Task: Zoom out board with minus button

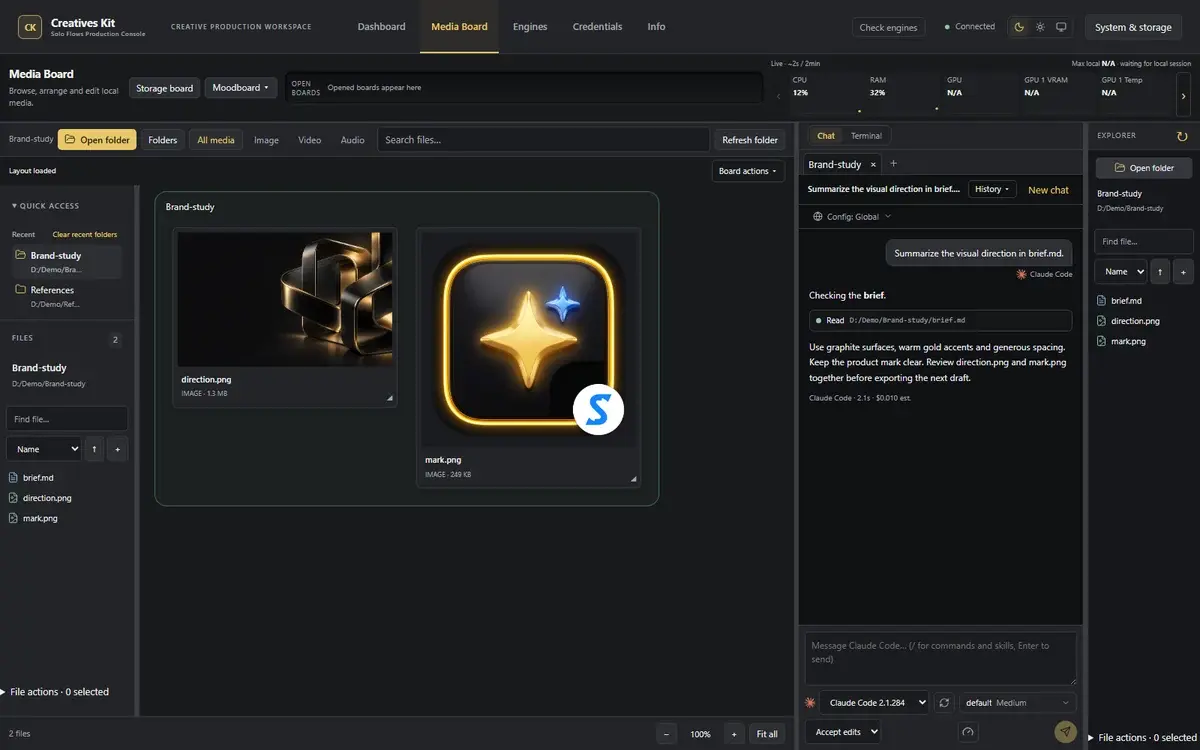Action: pyautogui.click(x=667, y=734)
